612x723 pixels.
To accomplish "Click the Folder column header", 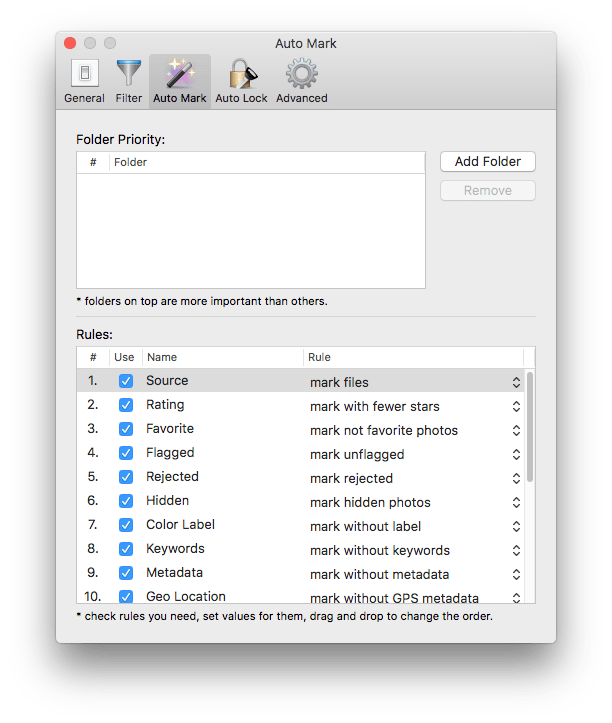I will [x=267, y=162].
